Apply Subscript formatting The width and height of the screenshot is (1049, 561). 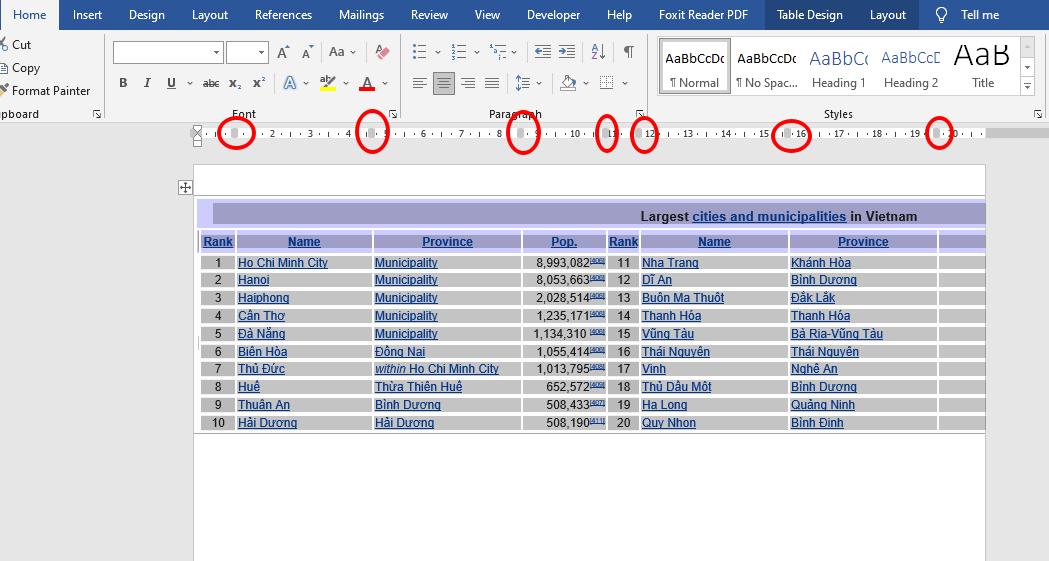tap(235, 84)
